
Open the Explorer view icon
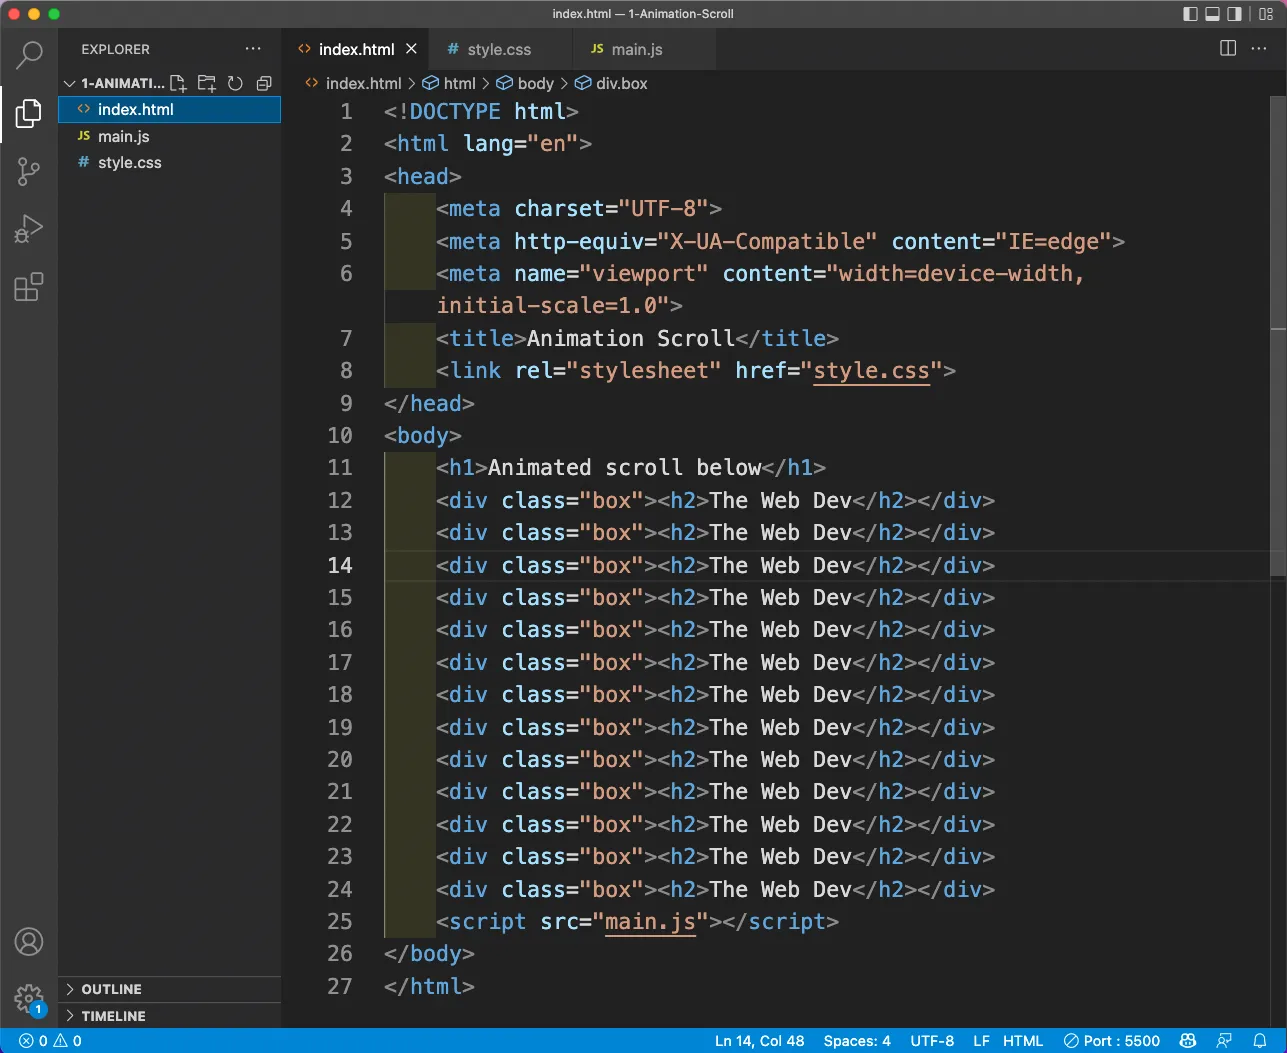(29, 113)
